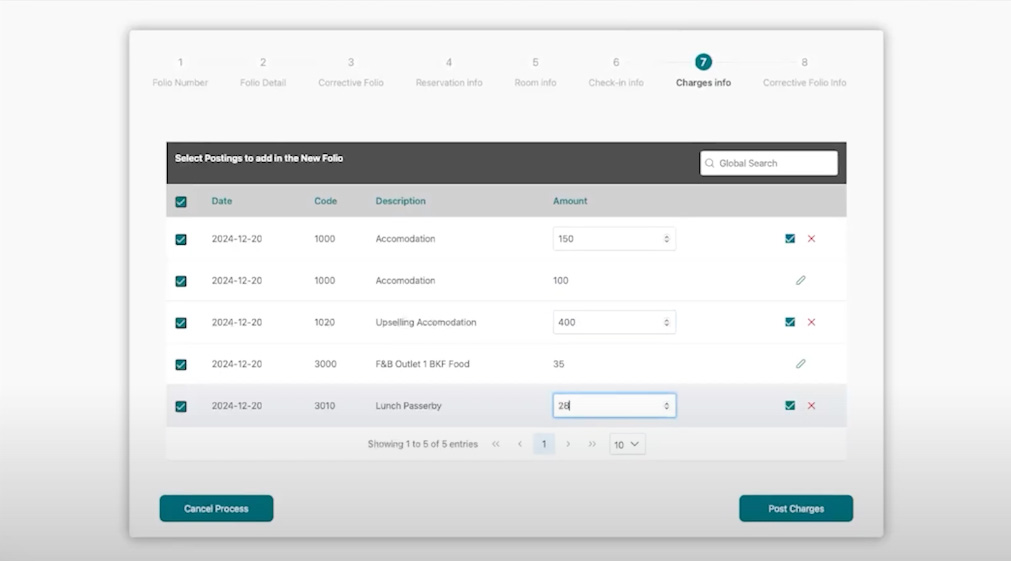
Task: Cancel edit on Accomodation 150 row
Action: pyautogui.click(x=811, y=239)
